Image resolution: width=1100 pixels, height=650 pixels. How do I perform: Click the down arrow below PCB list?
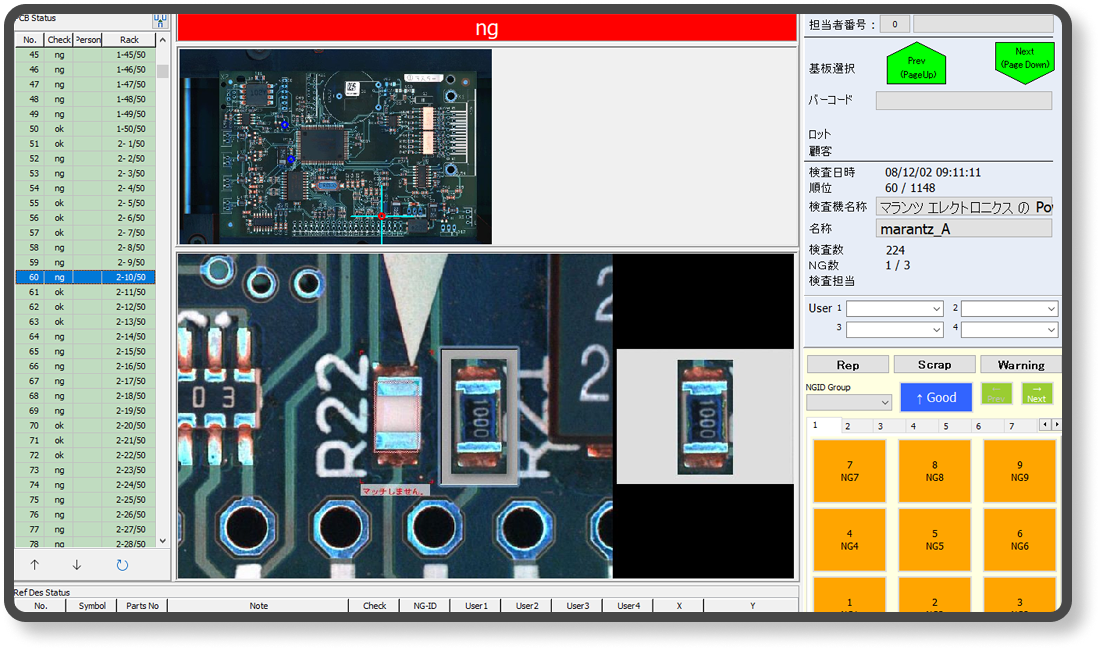tap(77, 565)
